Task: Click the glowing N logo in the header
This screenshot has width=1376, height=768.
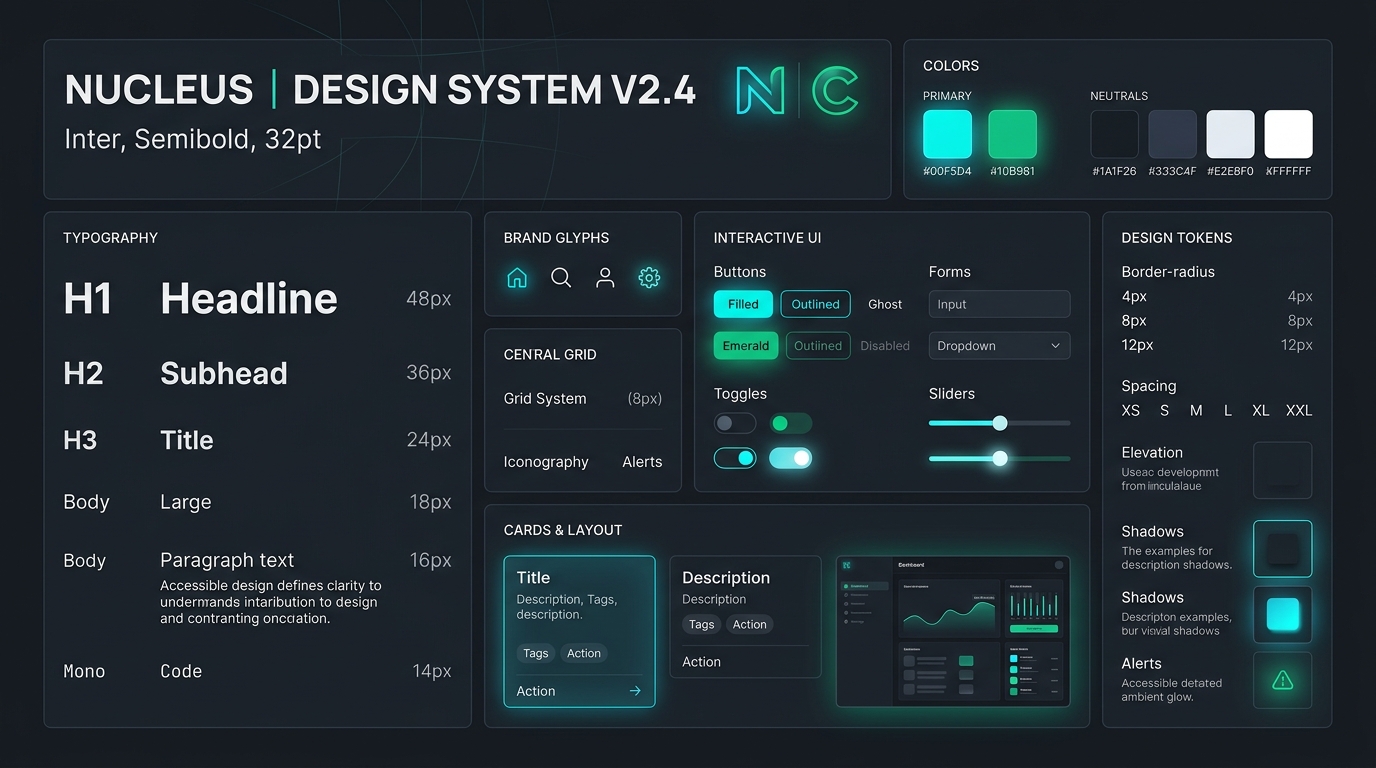Action: (760, 90)
